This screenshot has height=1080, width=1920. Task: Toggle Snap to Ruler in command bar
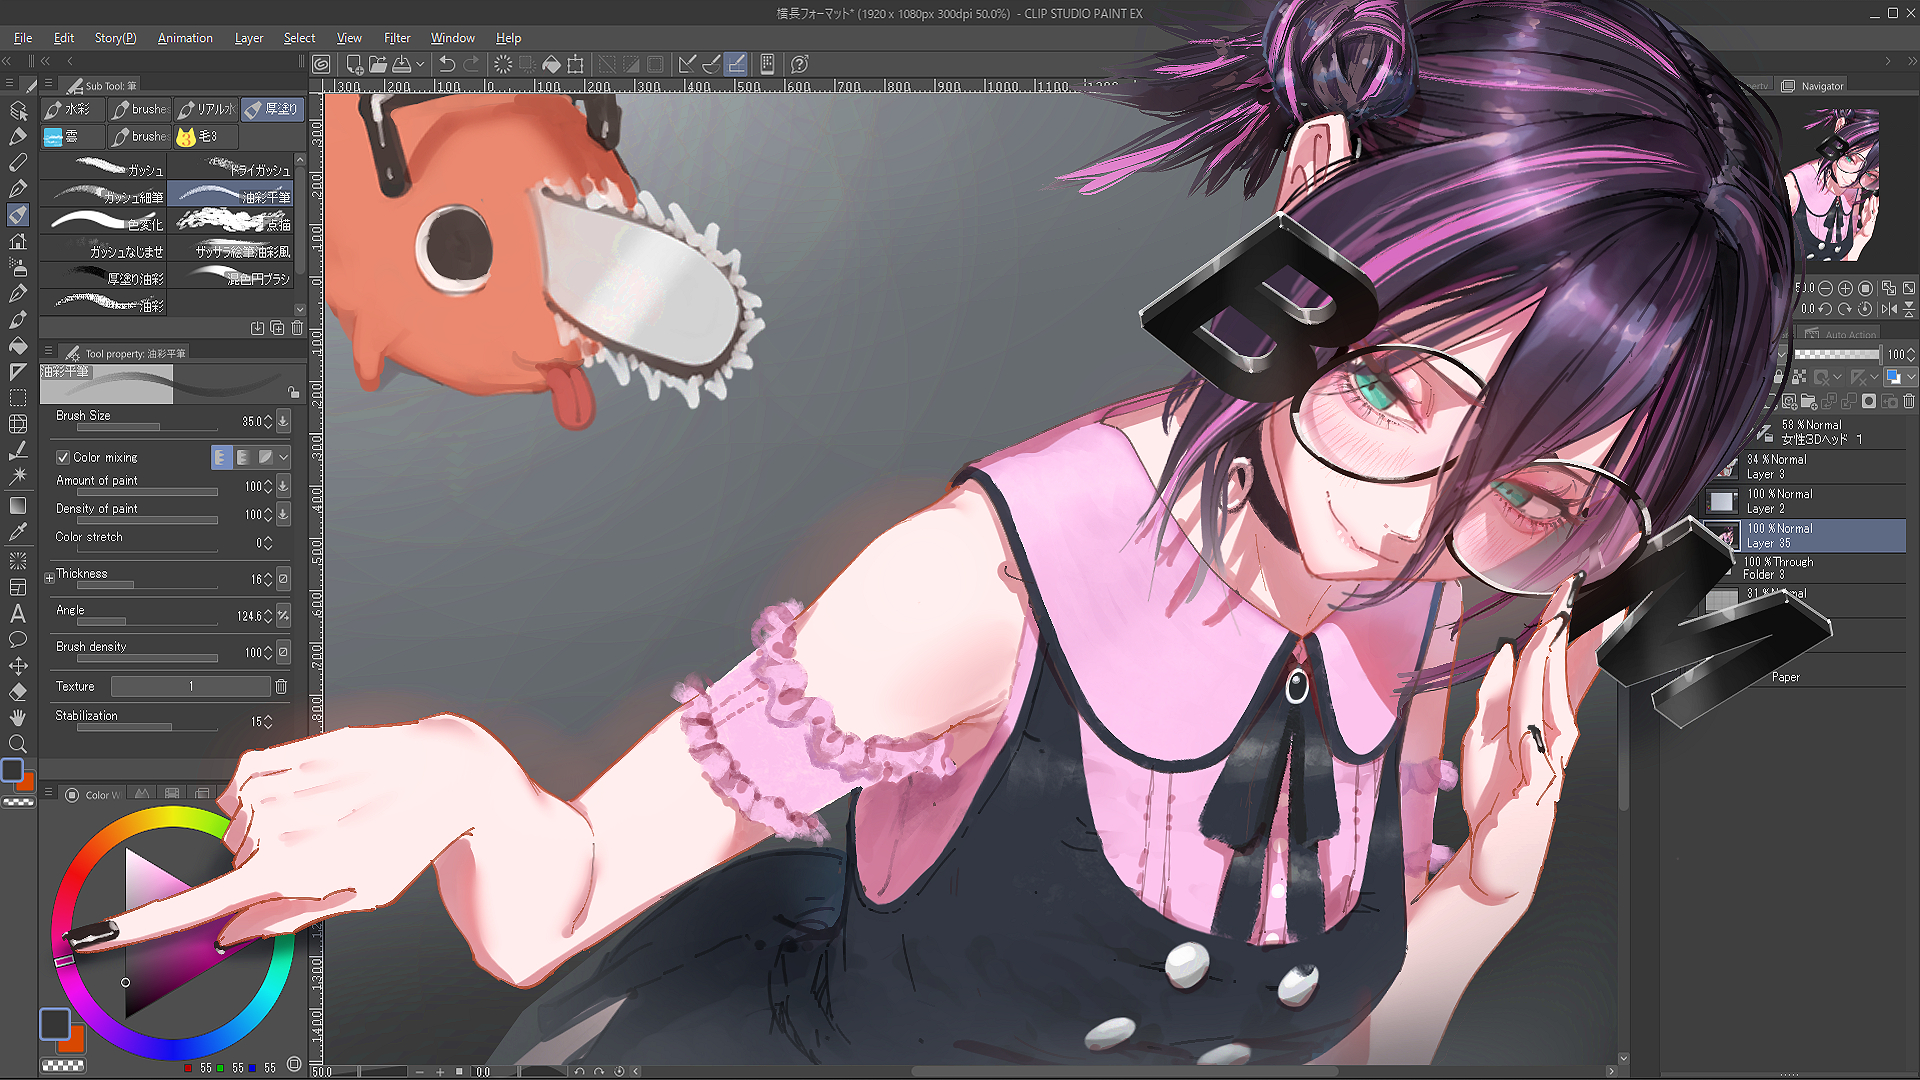point(687,64)
